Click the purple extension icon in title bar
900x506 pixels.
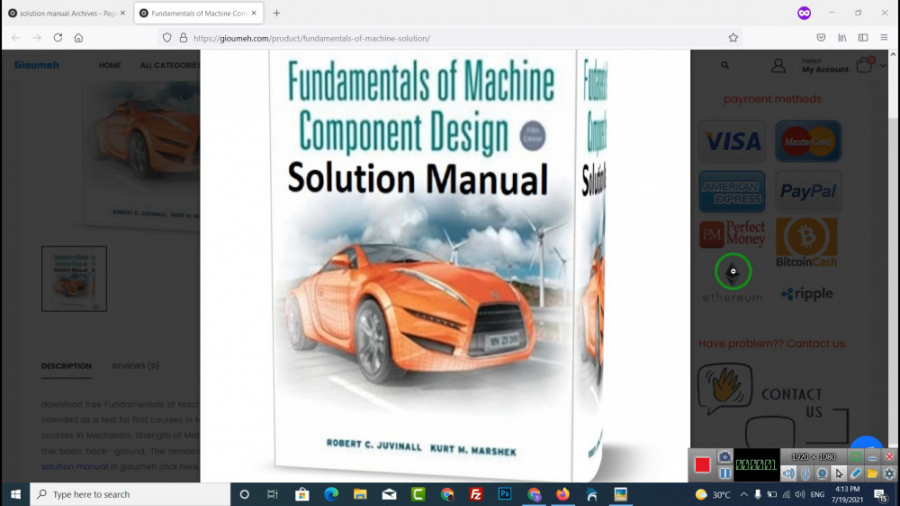tap(804, 13)
